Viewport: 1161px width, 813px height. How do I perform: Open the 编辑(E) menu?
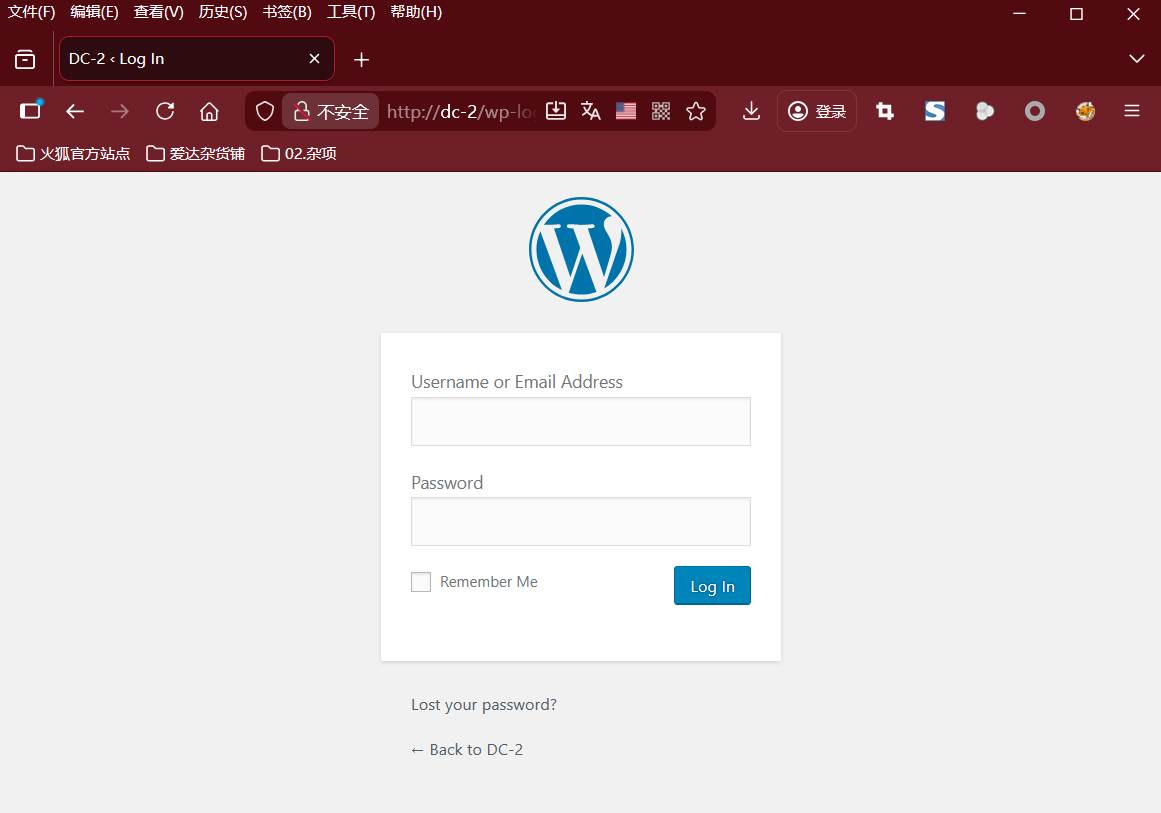(x=94, y=12)
